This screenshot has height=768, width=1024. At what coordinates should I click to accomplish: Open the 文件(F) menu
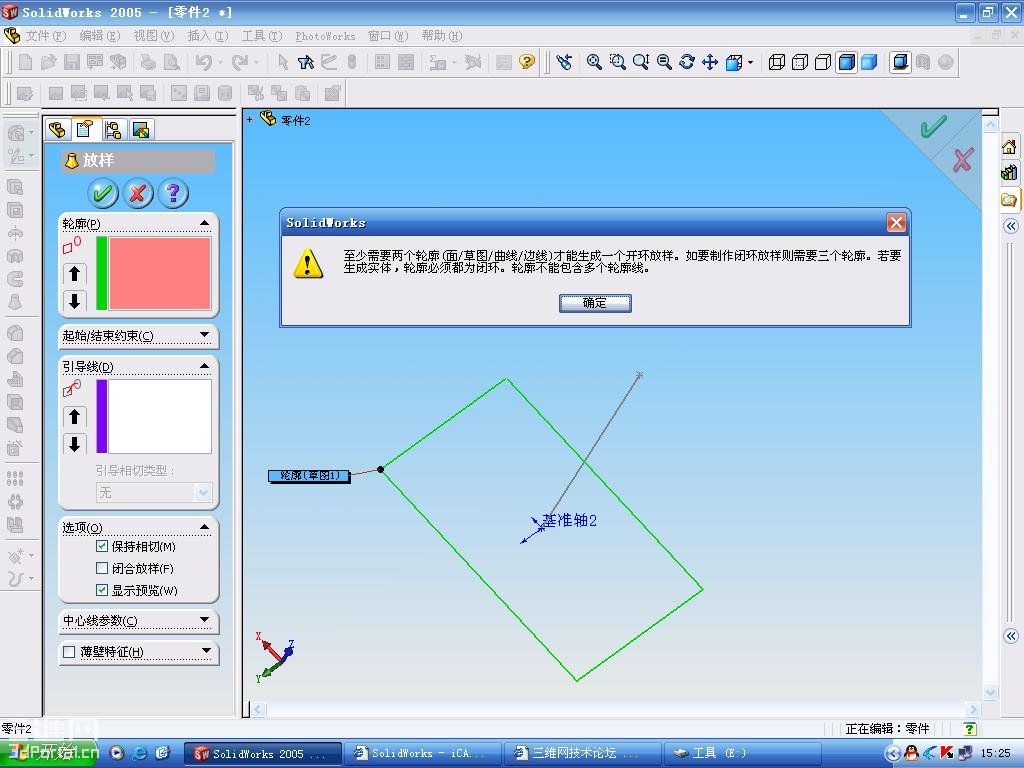tap(46, 36)
